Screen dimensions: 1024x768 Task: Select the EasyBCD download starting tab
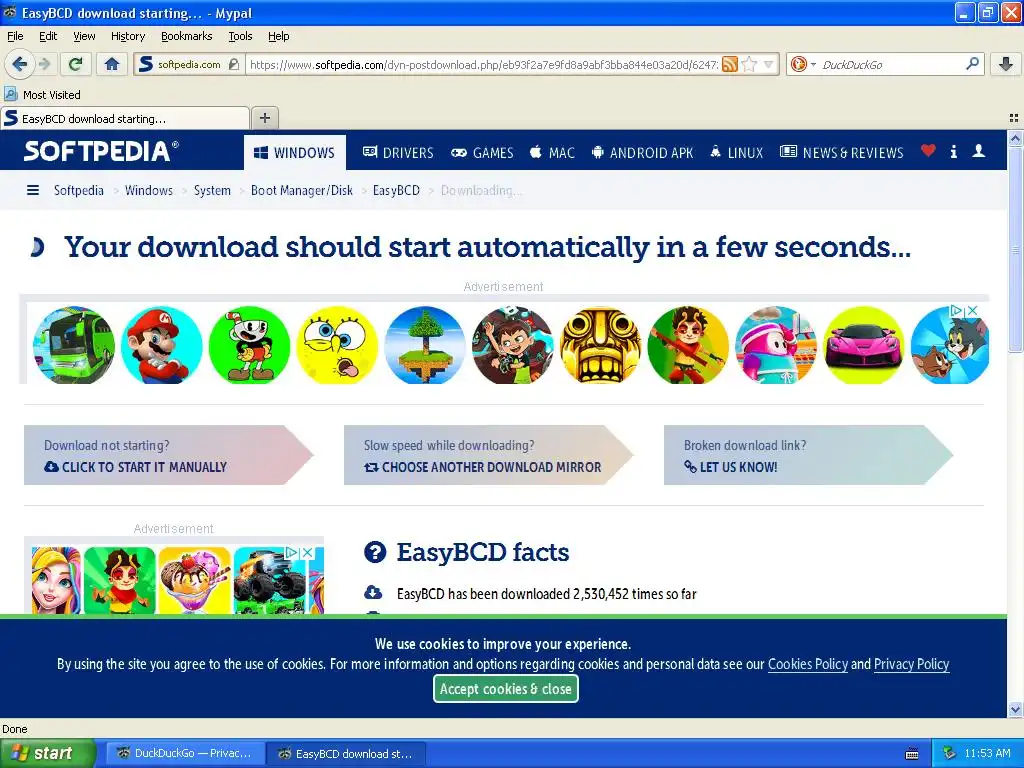coord(125,118)
